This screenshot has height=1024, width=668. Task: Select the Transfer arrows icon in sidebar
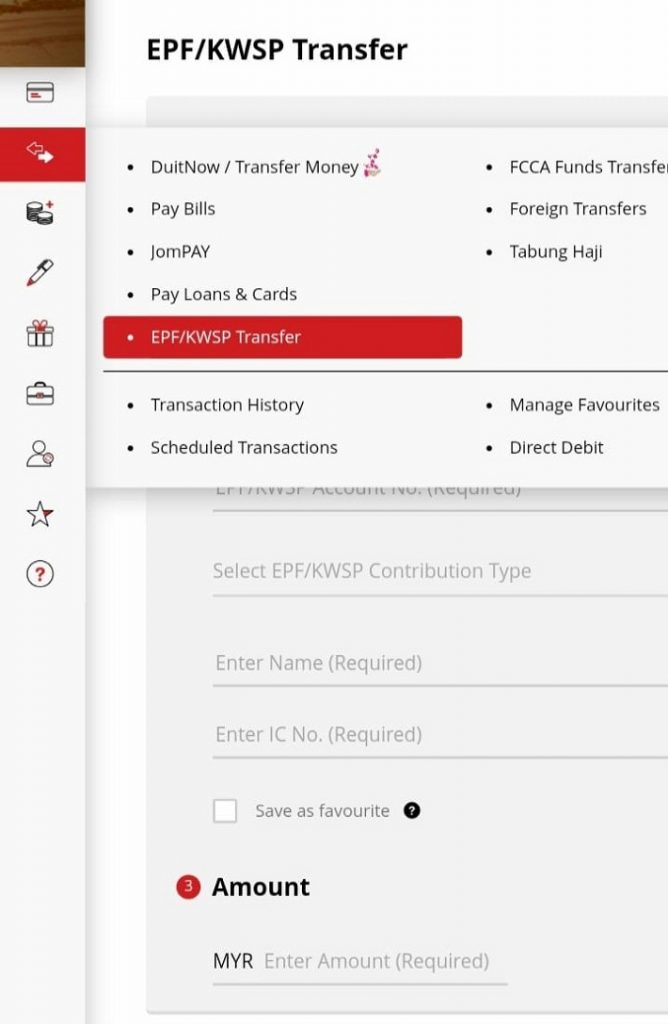point(42,154)
